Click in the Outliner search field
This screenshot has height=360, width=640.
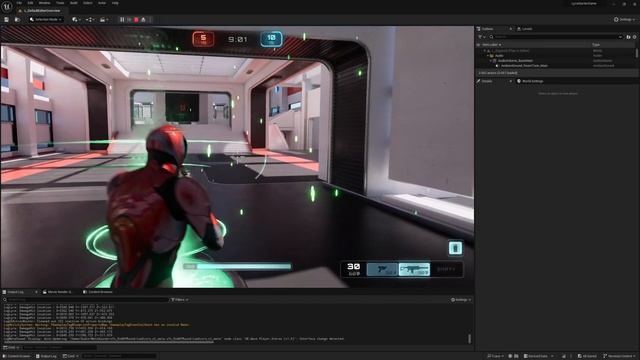(x=556, y=37)
